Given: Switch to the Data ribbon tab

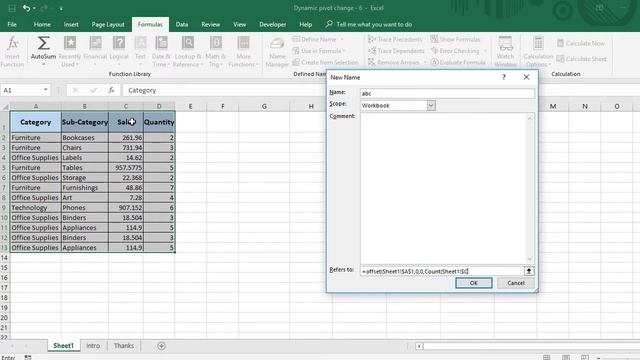Looking at the screenshot, I should click(x=182, y=24).
